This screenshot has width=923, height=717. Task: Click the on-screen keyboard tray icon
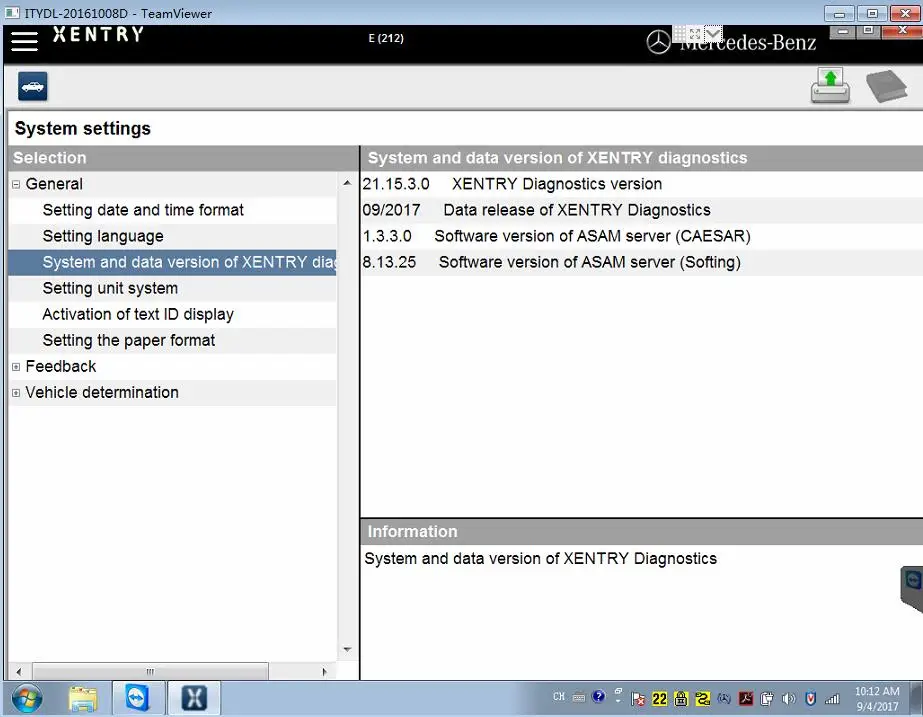tap(579, 698)
